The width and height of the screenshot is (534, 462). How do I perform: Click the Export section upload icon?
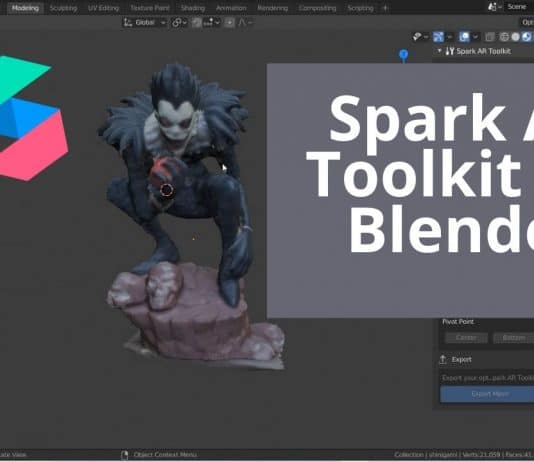click(443, 360)
